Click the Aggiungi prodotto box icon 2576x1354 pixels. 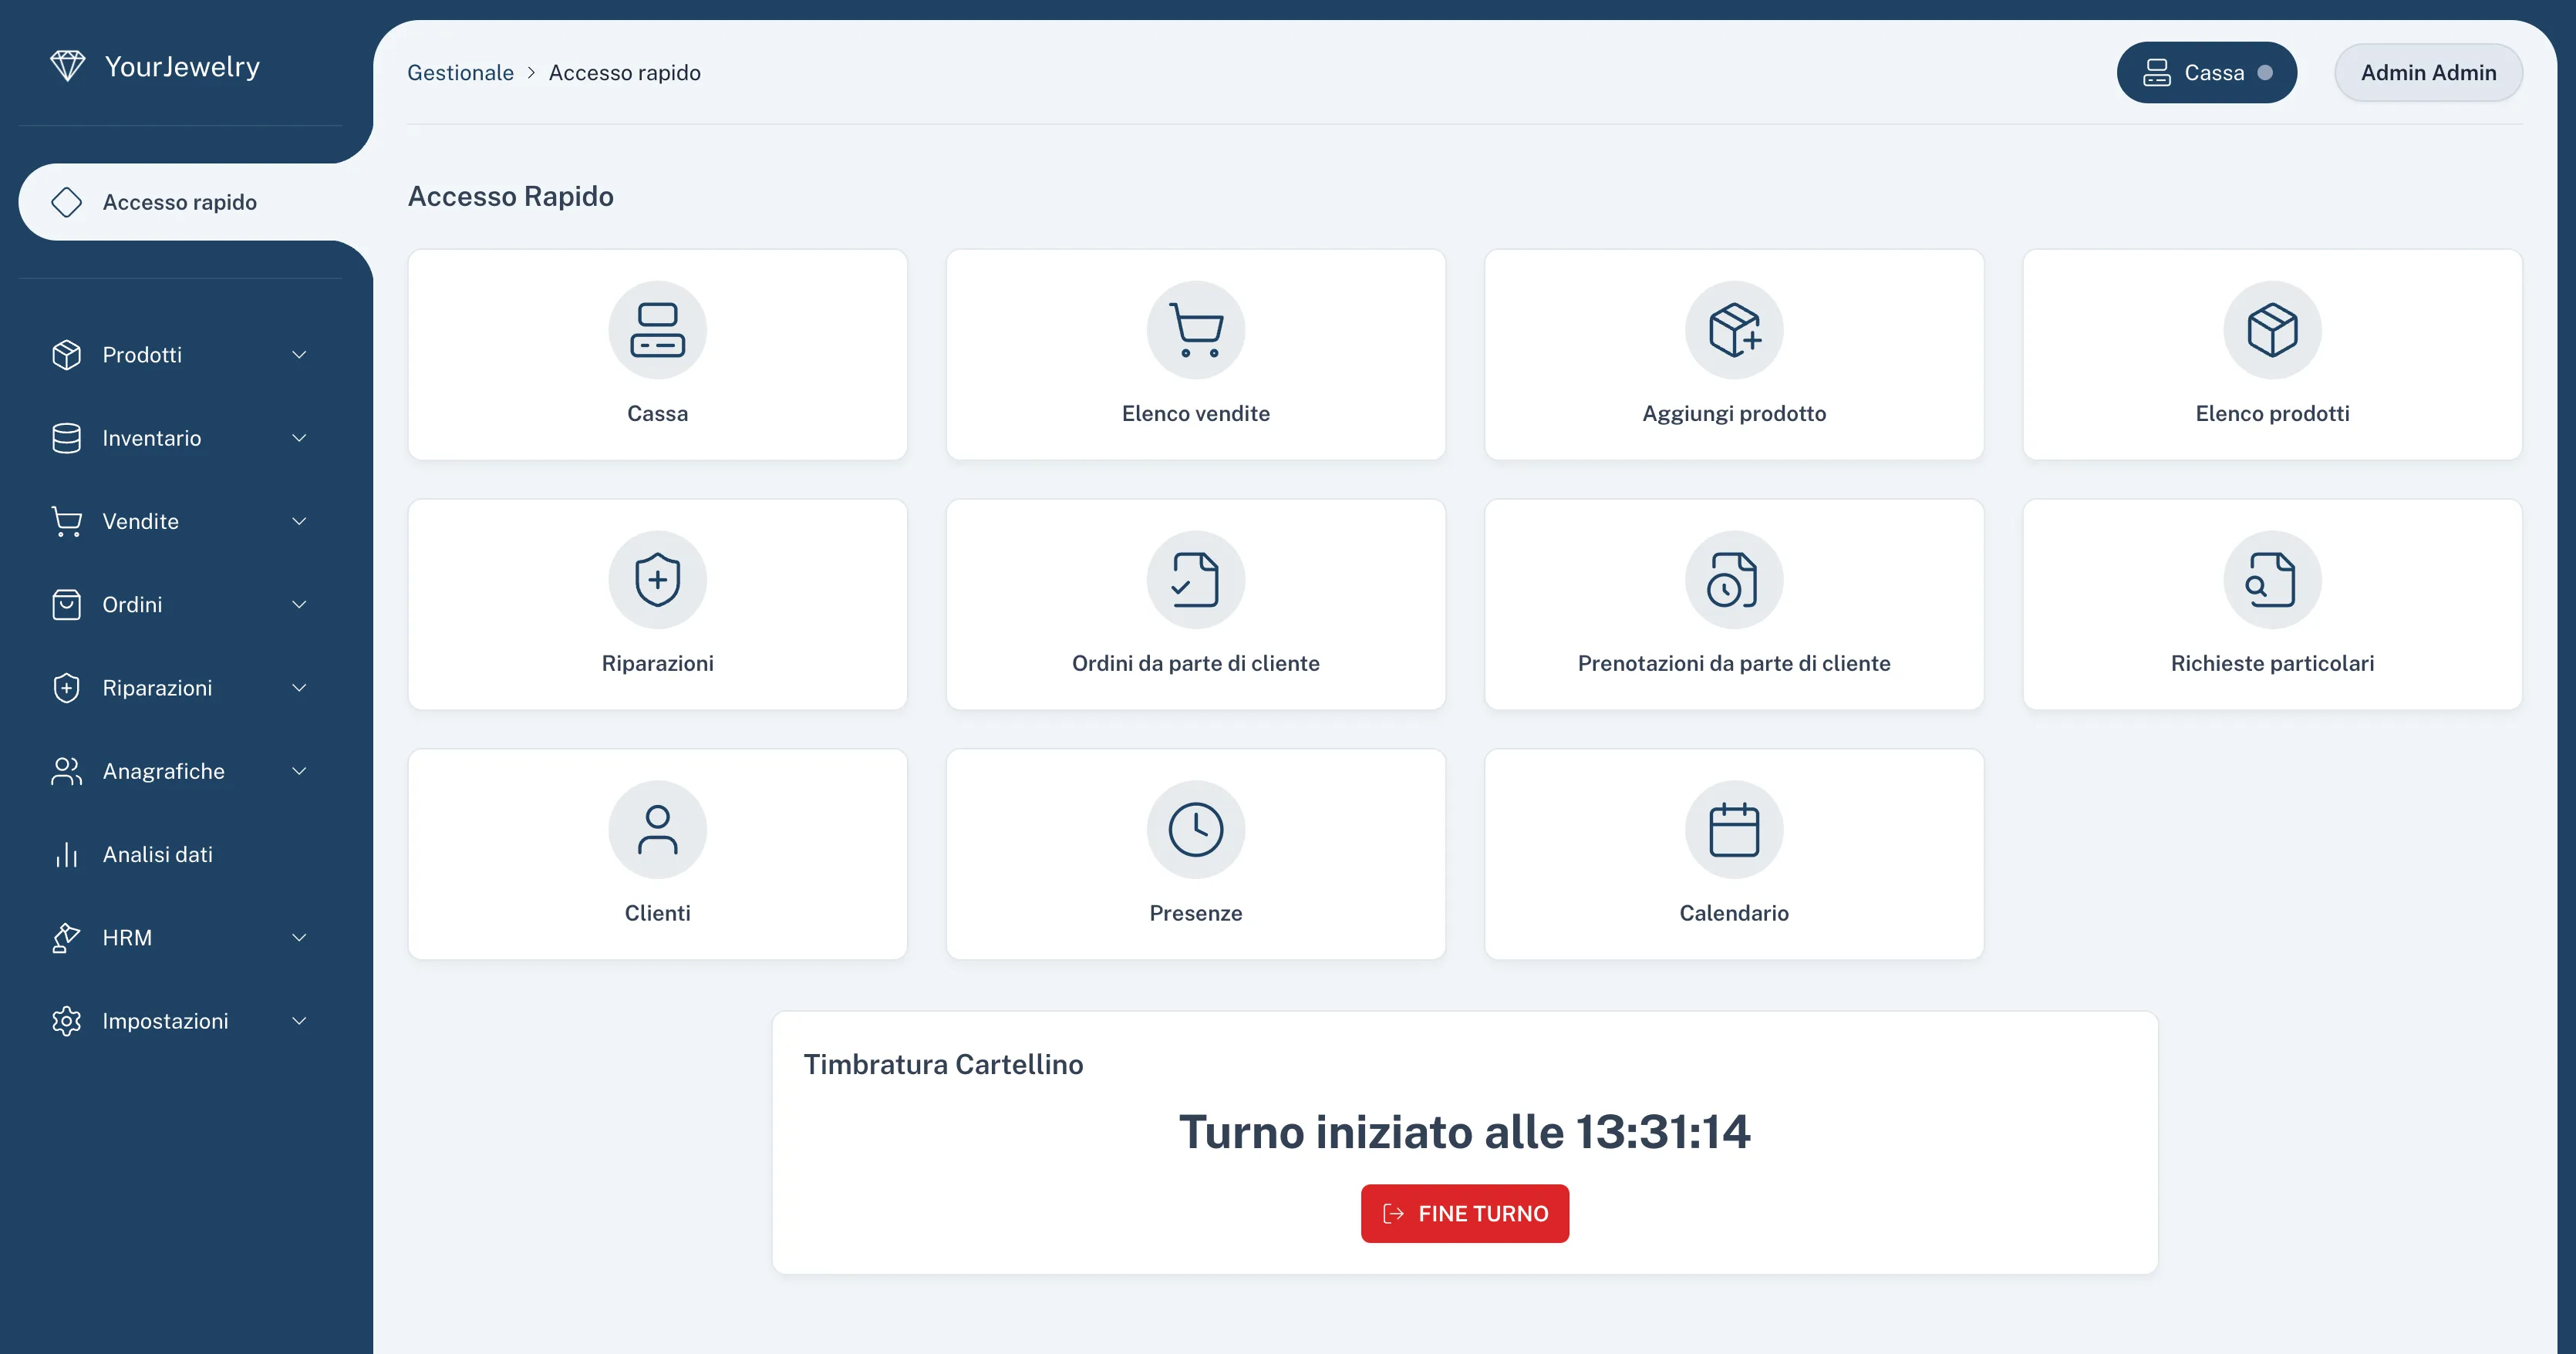tap(1734, 330)
